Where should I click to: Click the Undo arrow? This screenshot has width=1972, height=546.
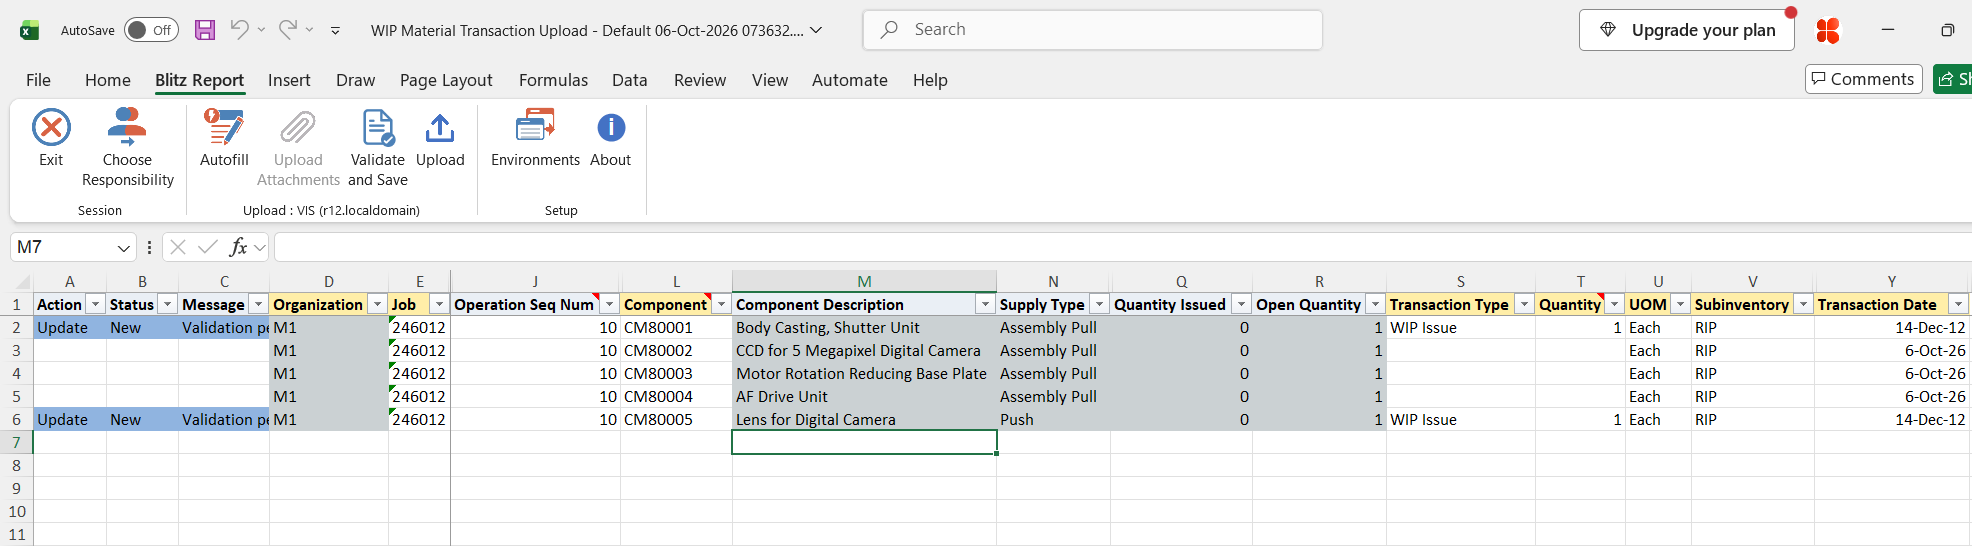click(x=239, y=30)
